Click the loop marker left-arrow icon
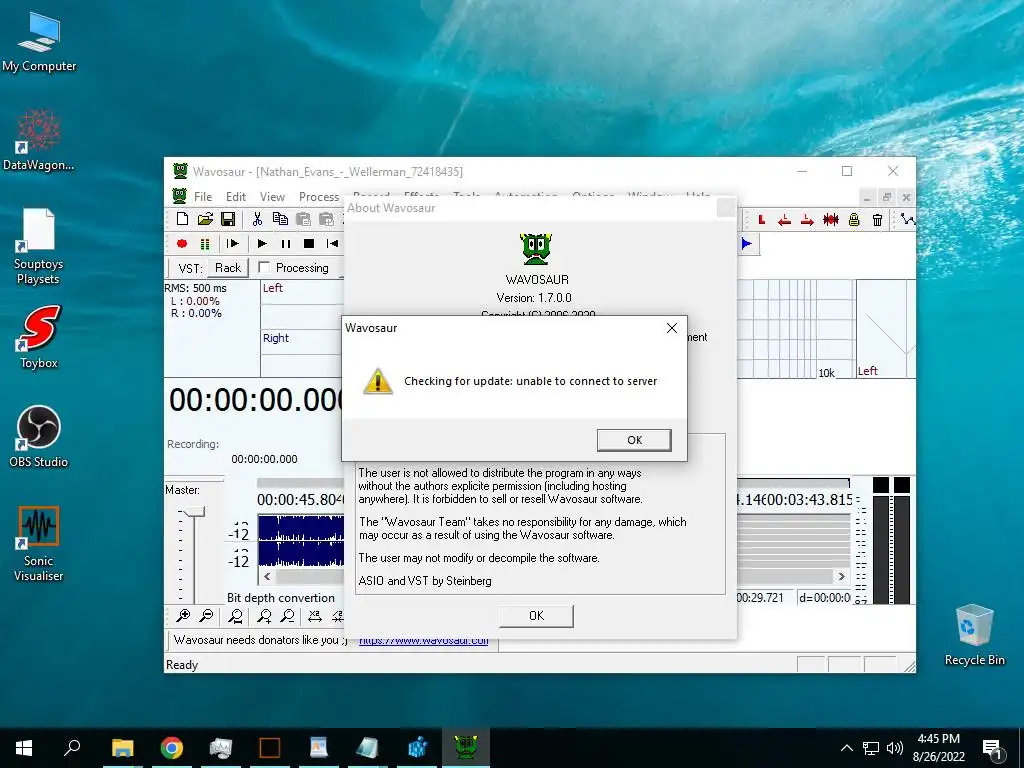This screenshot has height=768, width=1024. 784,220
